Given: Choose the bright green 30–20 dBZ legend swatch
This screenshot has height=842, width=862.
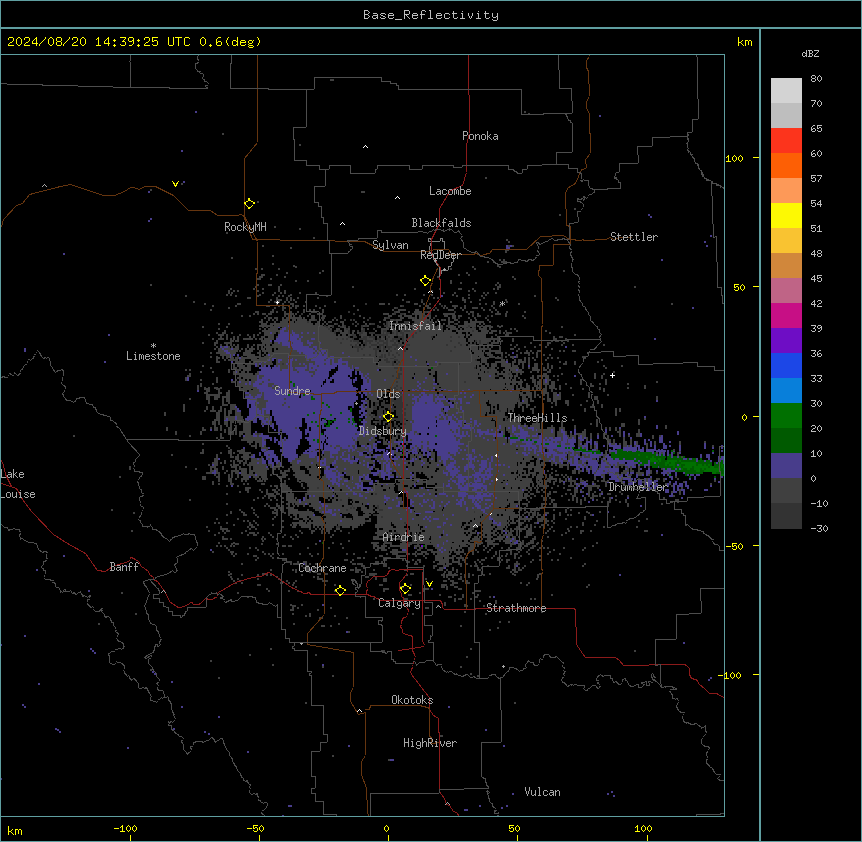Looking at the screenshot, I should pos(786,416).
